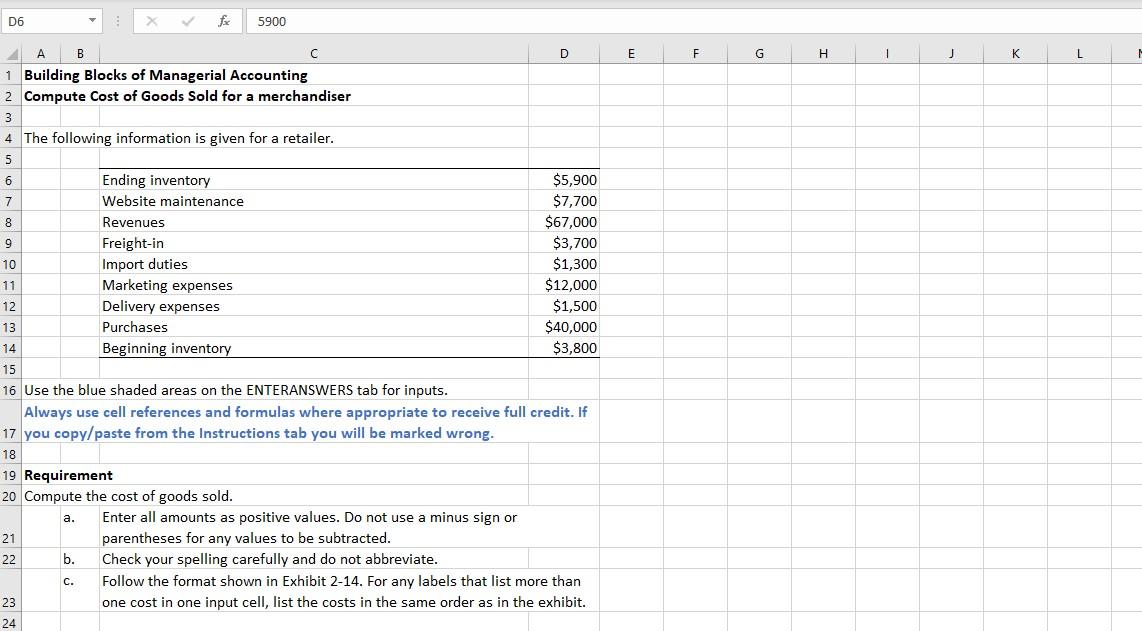
Task: Select the $7,700 value cell
Action: pos(564,201)
